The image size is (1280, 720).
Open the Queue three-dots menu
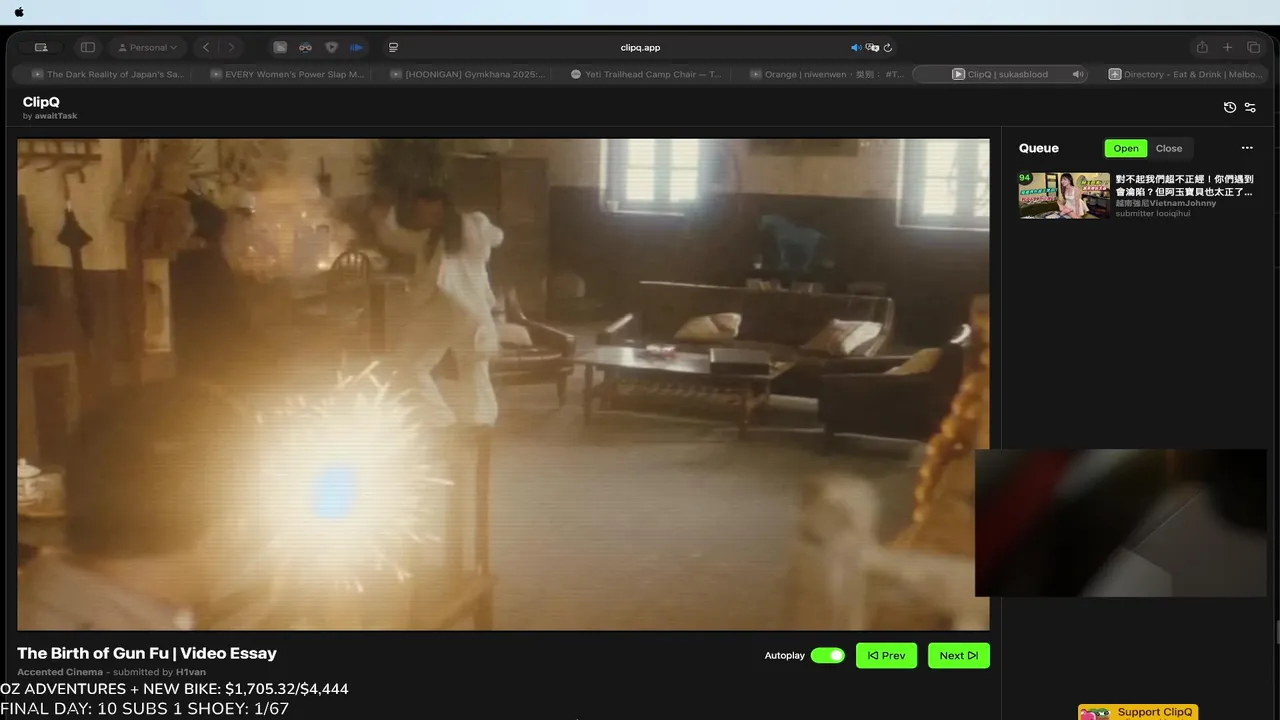click(1247, 148)
